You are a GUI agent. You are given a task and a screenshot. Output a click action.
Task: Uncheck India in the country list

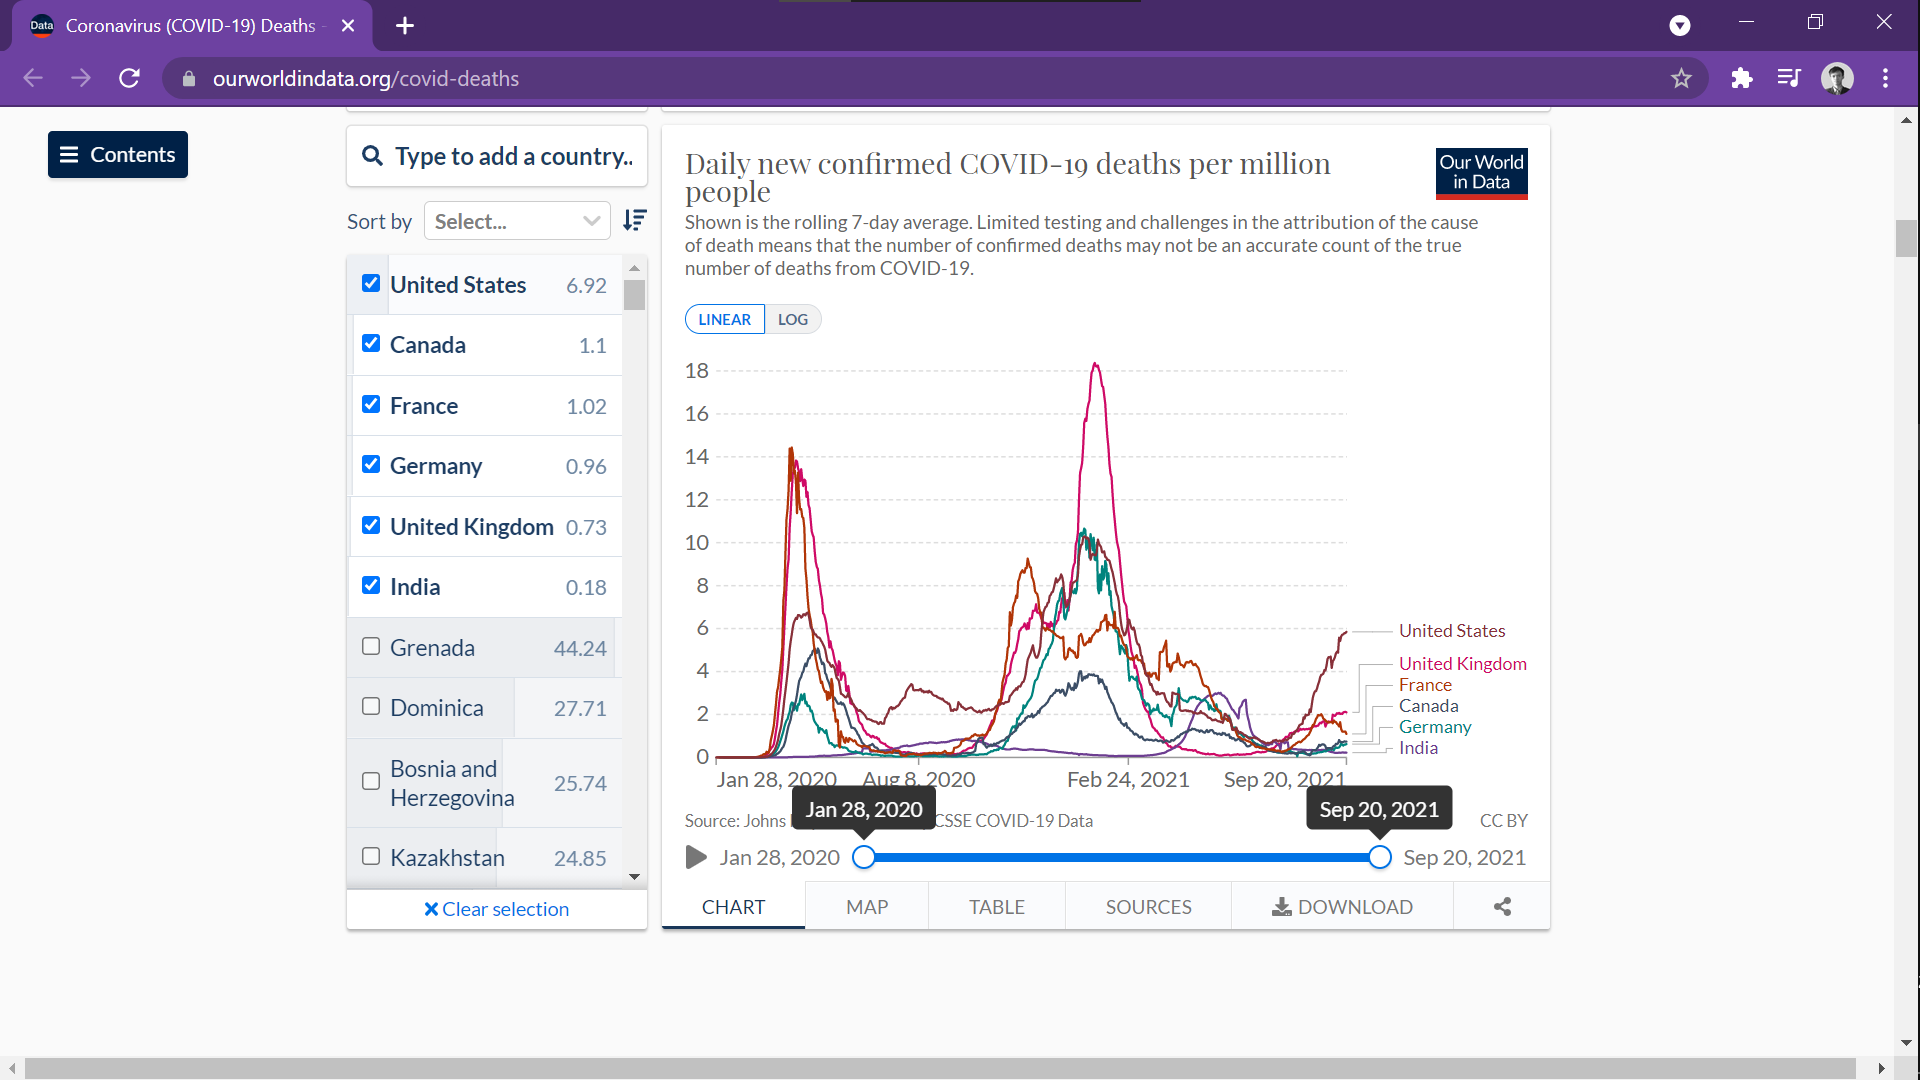point(371,586)
